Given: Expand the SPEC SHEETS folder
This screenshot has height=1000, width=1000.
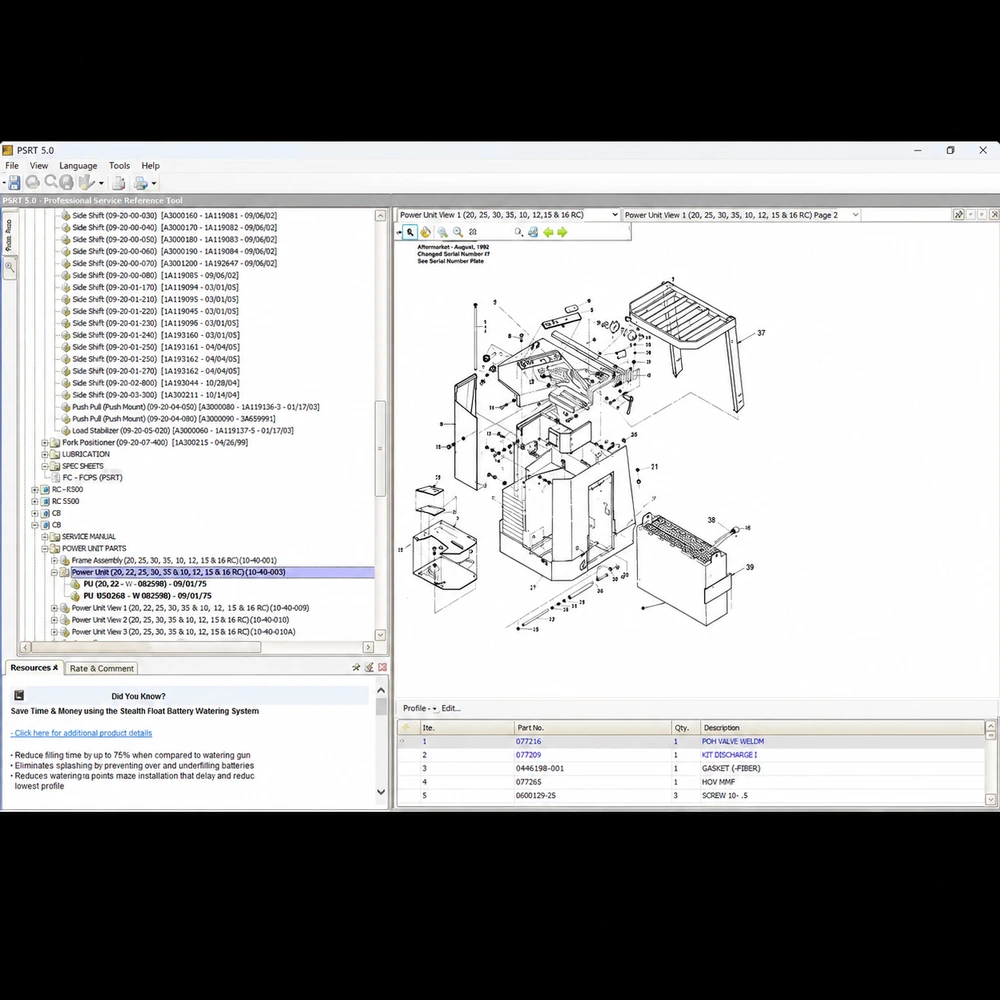Looking at the screenshot, I should pos(45,466).
